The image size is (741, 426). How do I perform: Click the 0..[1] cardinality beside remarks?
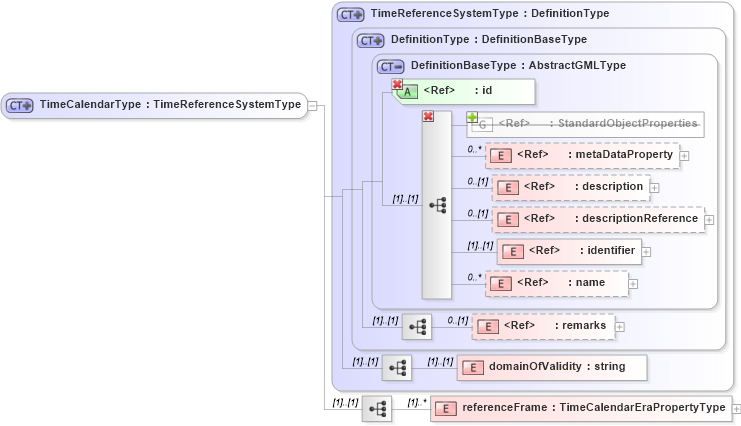tap(457, 321)
